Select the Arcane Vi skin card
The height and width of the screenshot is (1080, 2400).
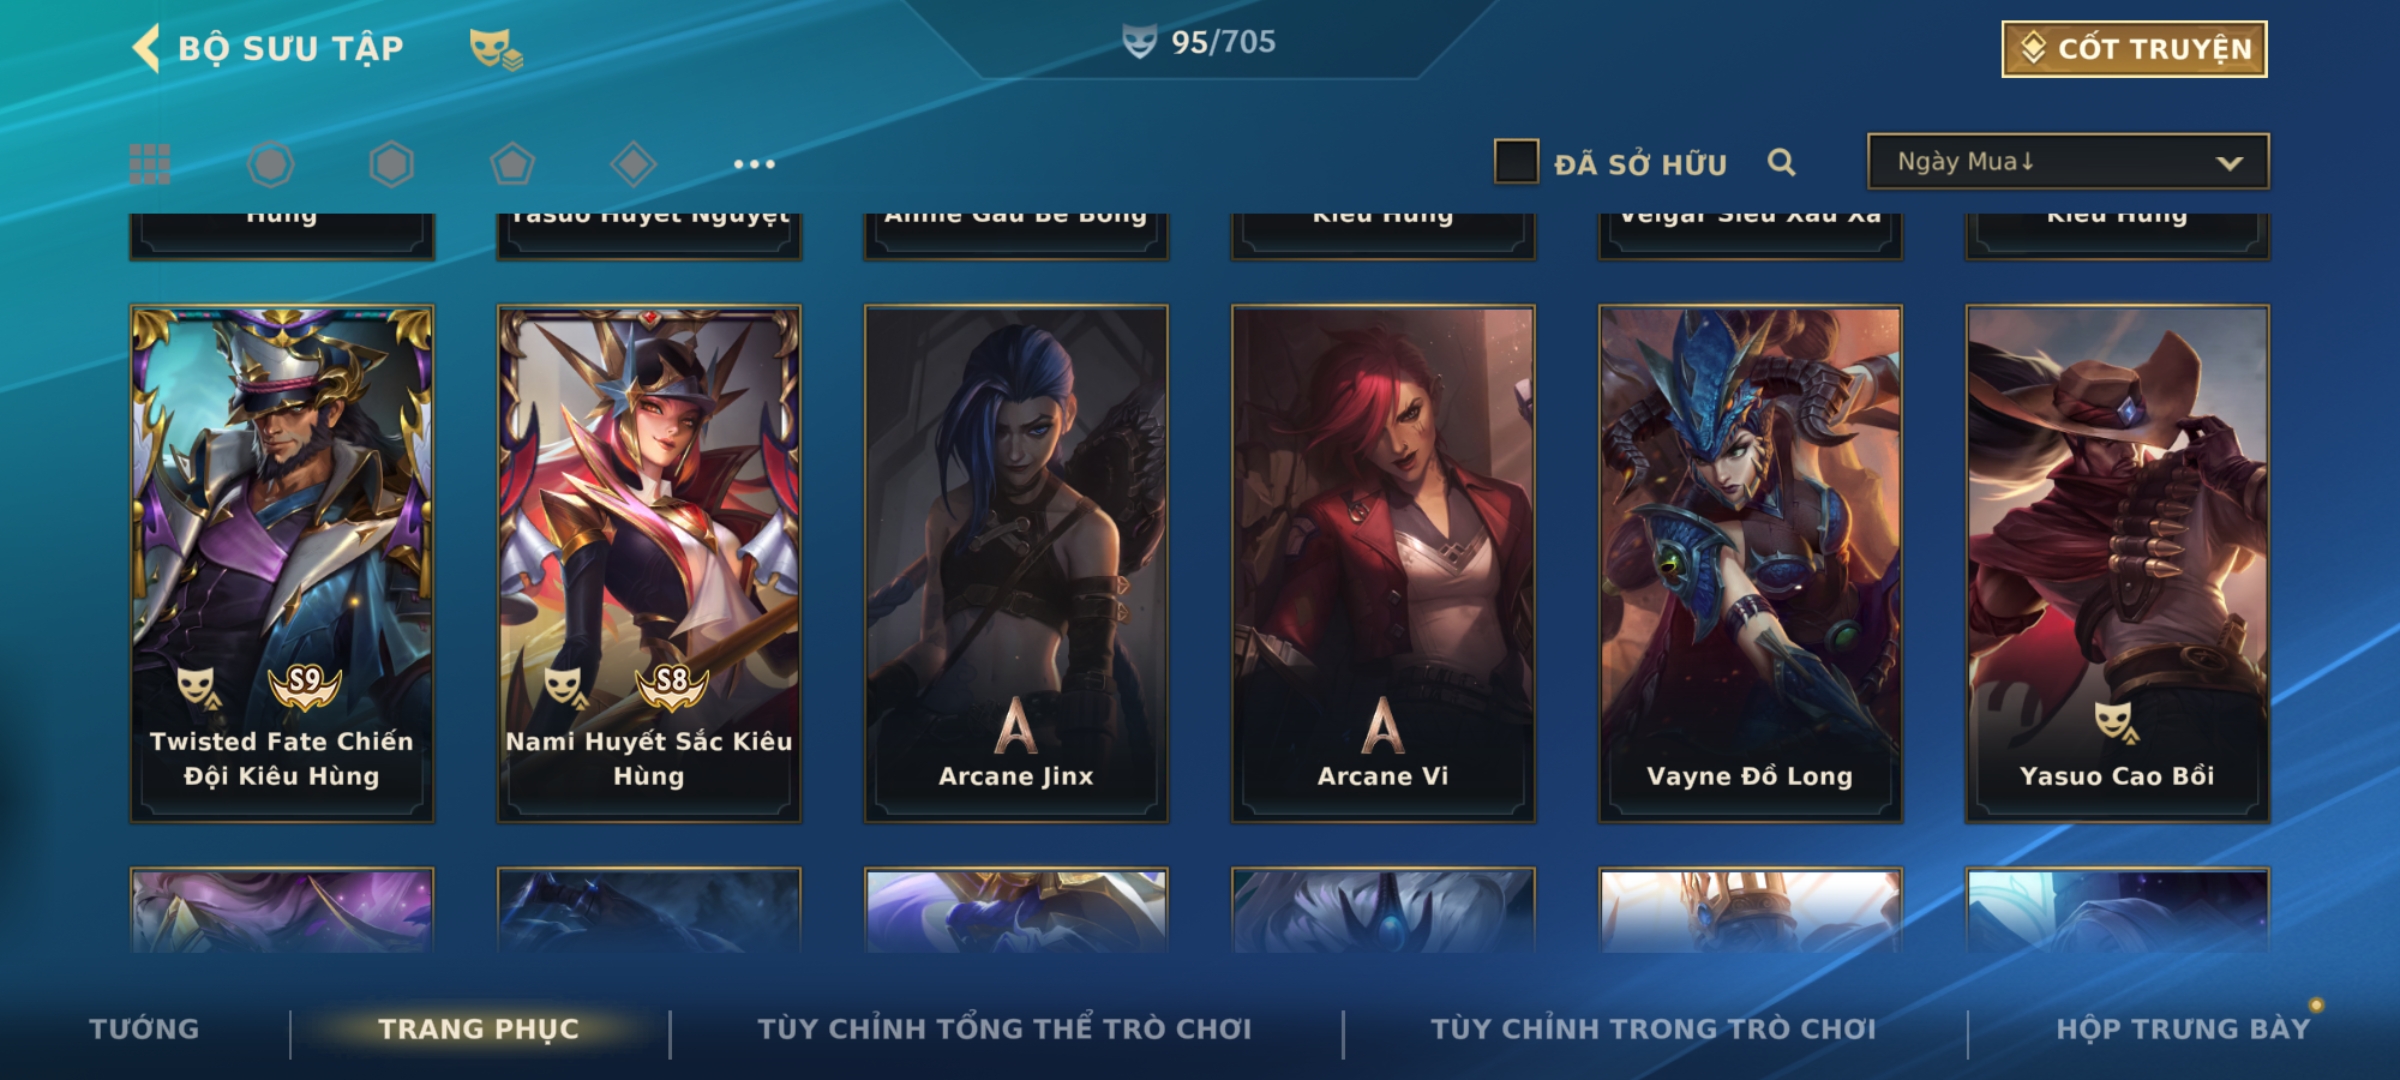pyautogui.click(x=1383, y=564)
